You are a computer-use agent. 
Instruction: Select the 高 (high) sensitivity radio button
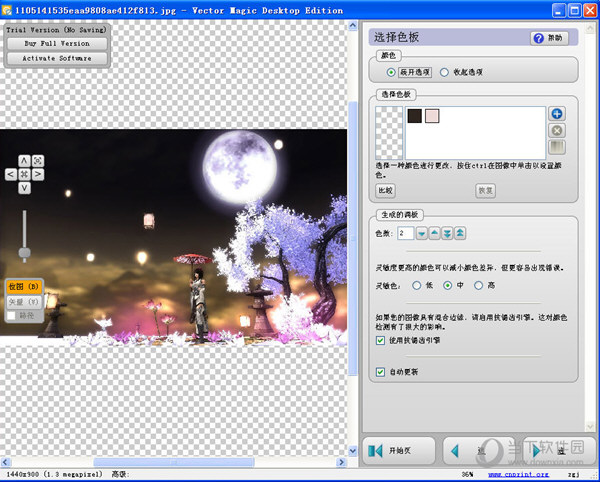[x=478, y=285]
